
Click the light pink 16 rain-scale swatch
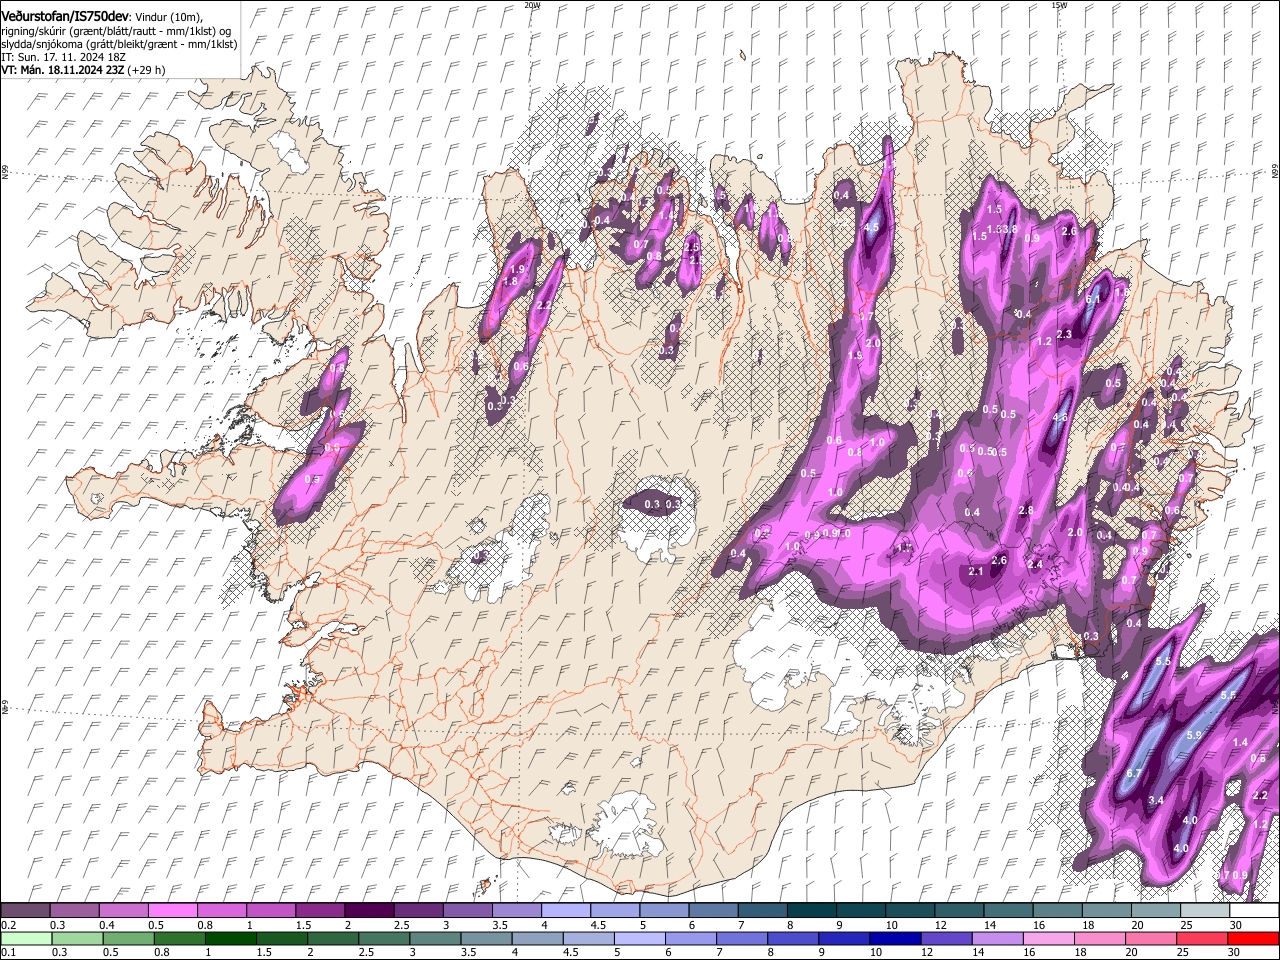pyautogui.click(x=1048, y=938)
